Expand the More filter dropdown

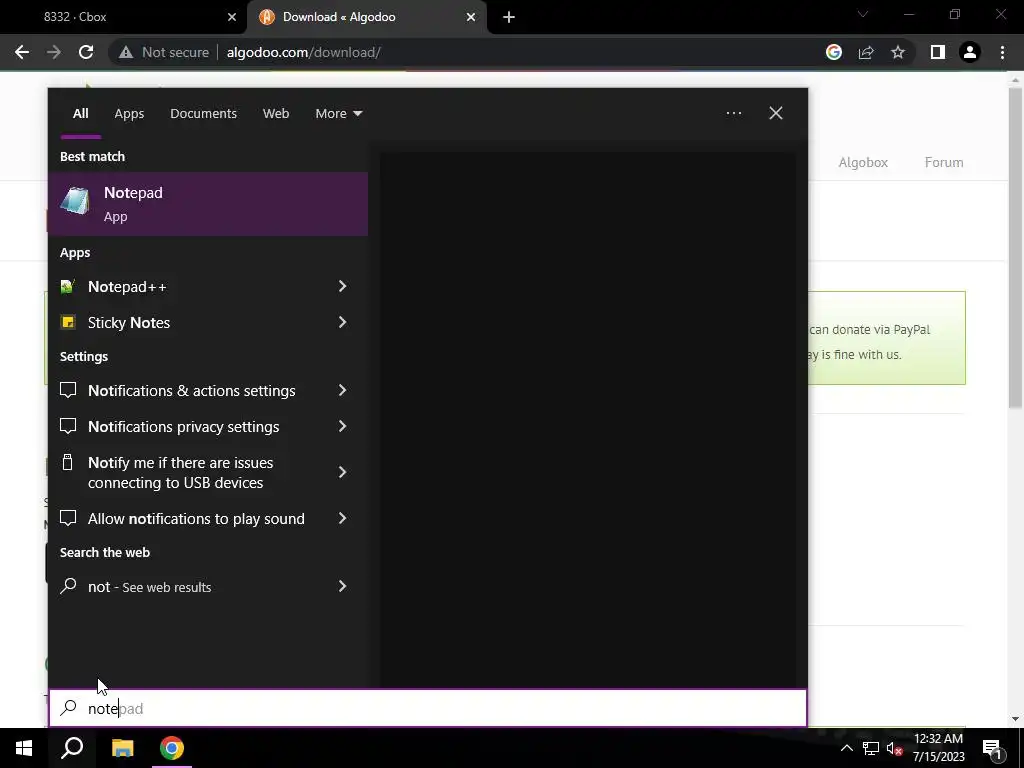[x=338, y=114]
